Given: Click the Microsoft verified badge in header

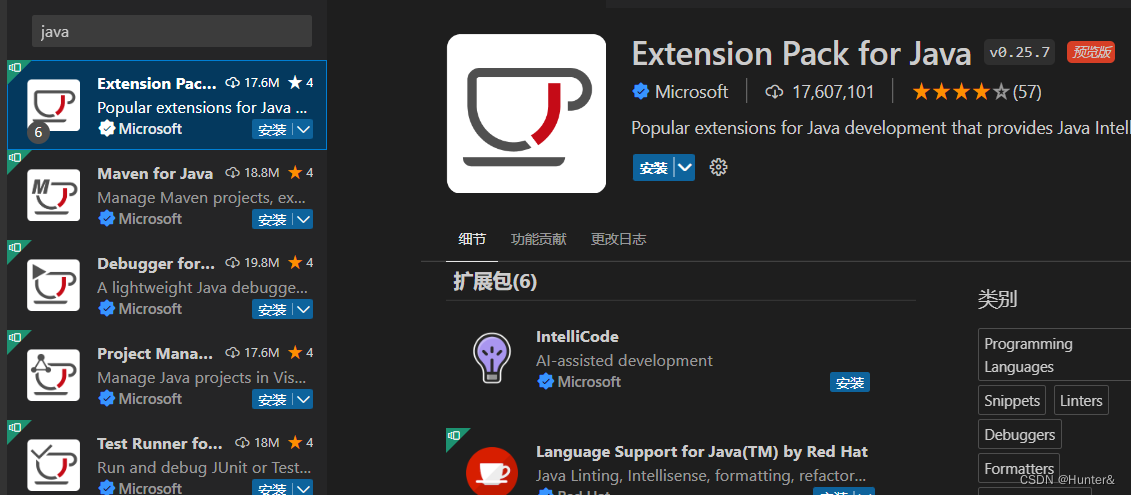Looking at the screenshot, I should tap(640, 92).
